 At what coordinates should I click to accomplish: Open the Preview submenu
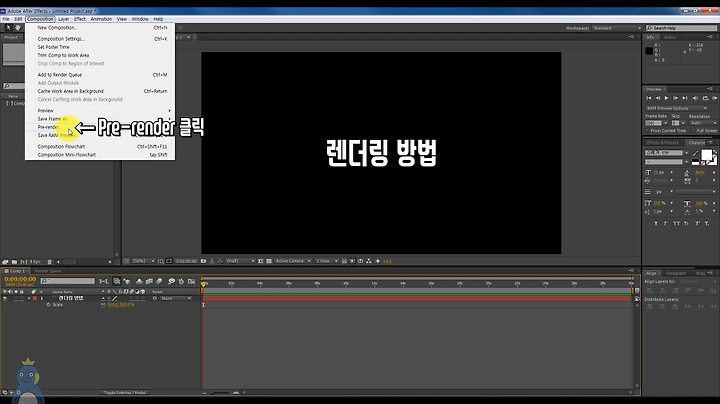pyautogui.click(x=100, y=111)
